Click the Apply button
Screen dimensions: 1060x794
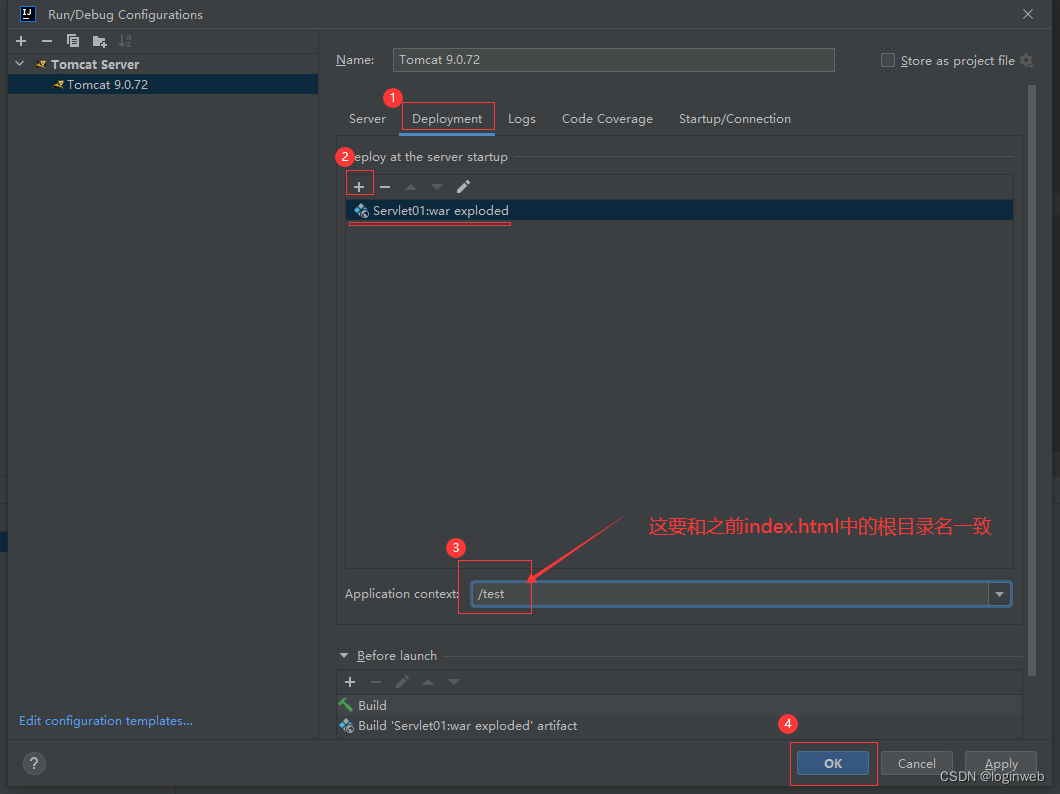[1001, 763]
